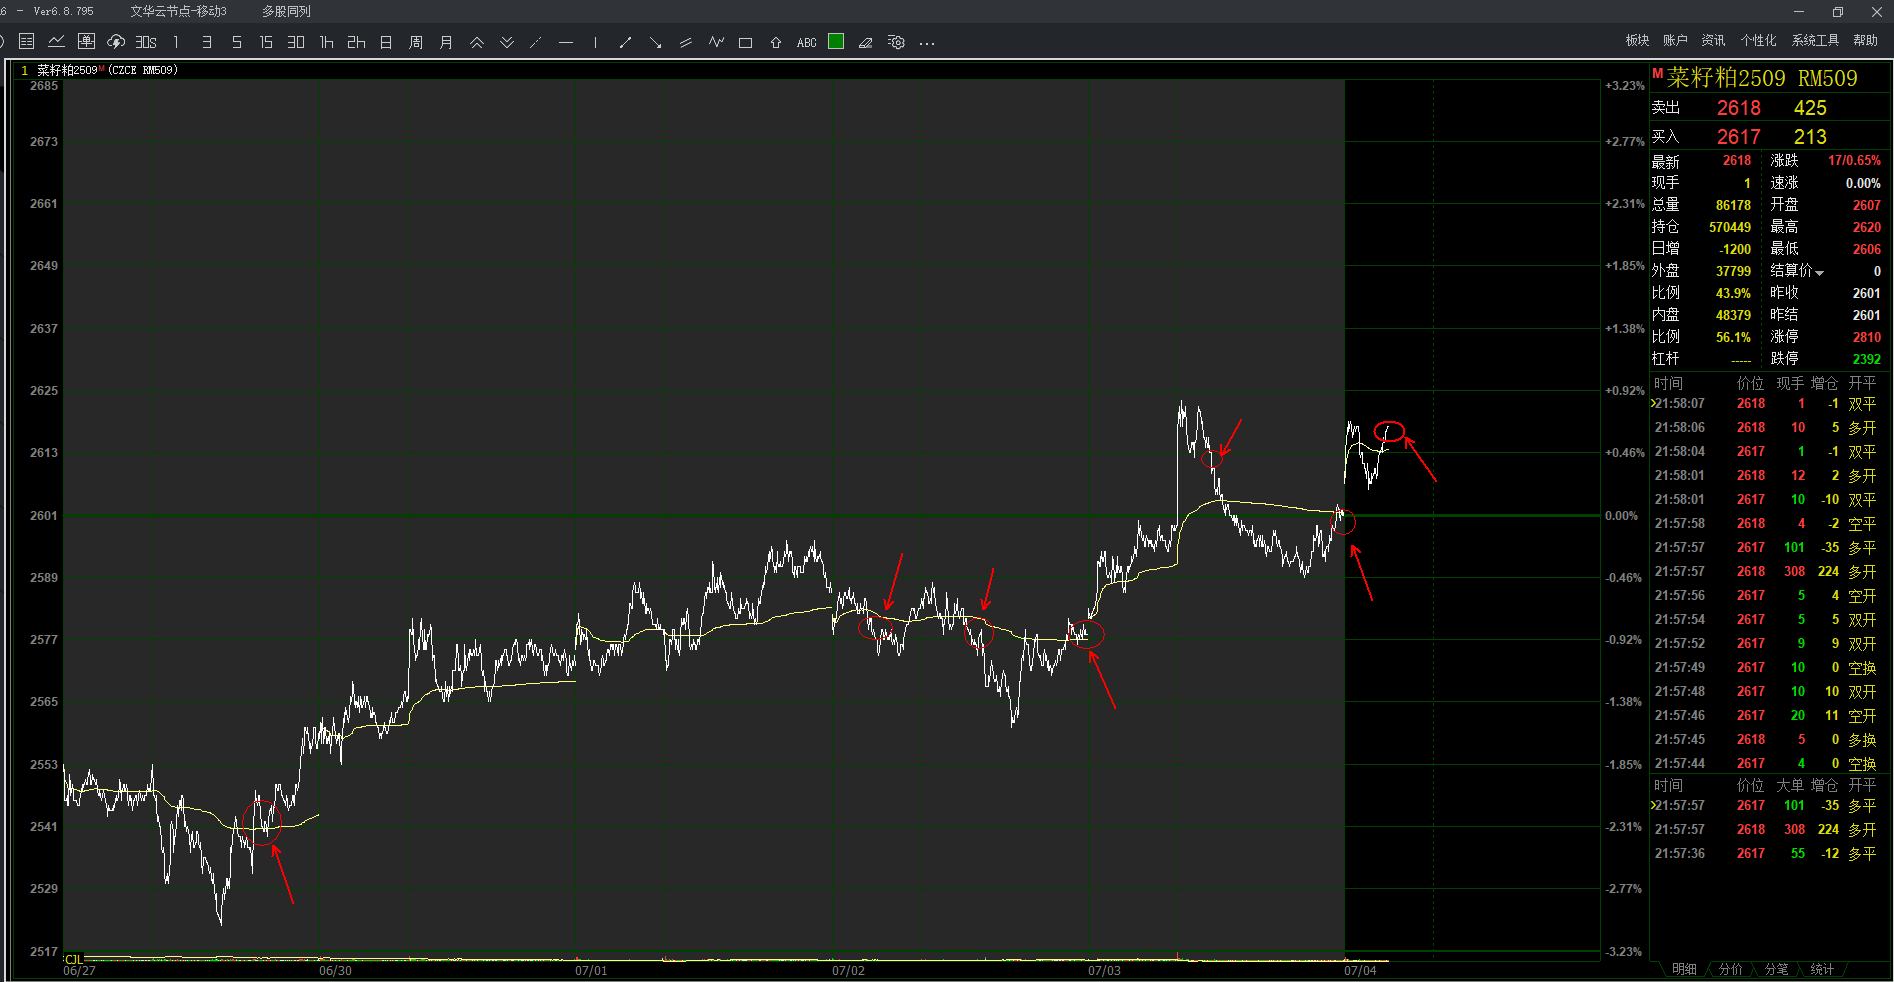The height and width of the screenshot is (982, 1894).
Task: Click the 06/30 date marker
Action: (335, 970)
